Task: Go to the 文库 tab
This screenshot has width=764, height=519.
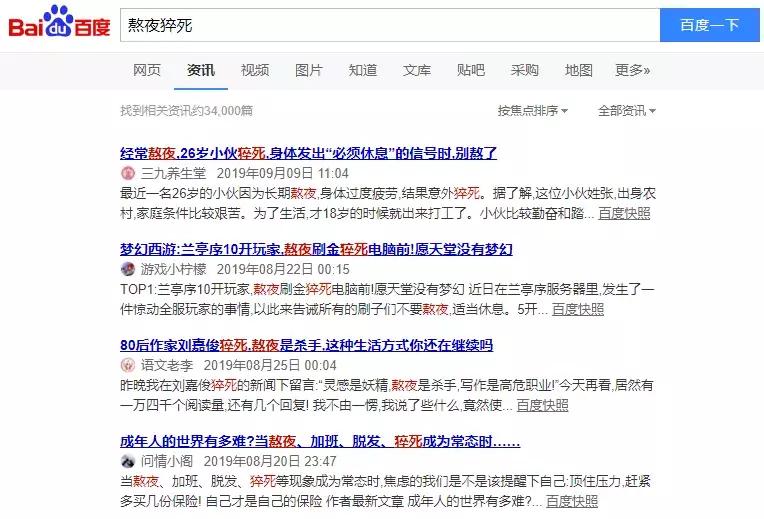Action: [x=417, y=70]
